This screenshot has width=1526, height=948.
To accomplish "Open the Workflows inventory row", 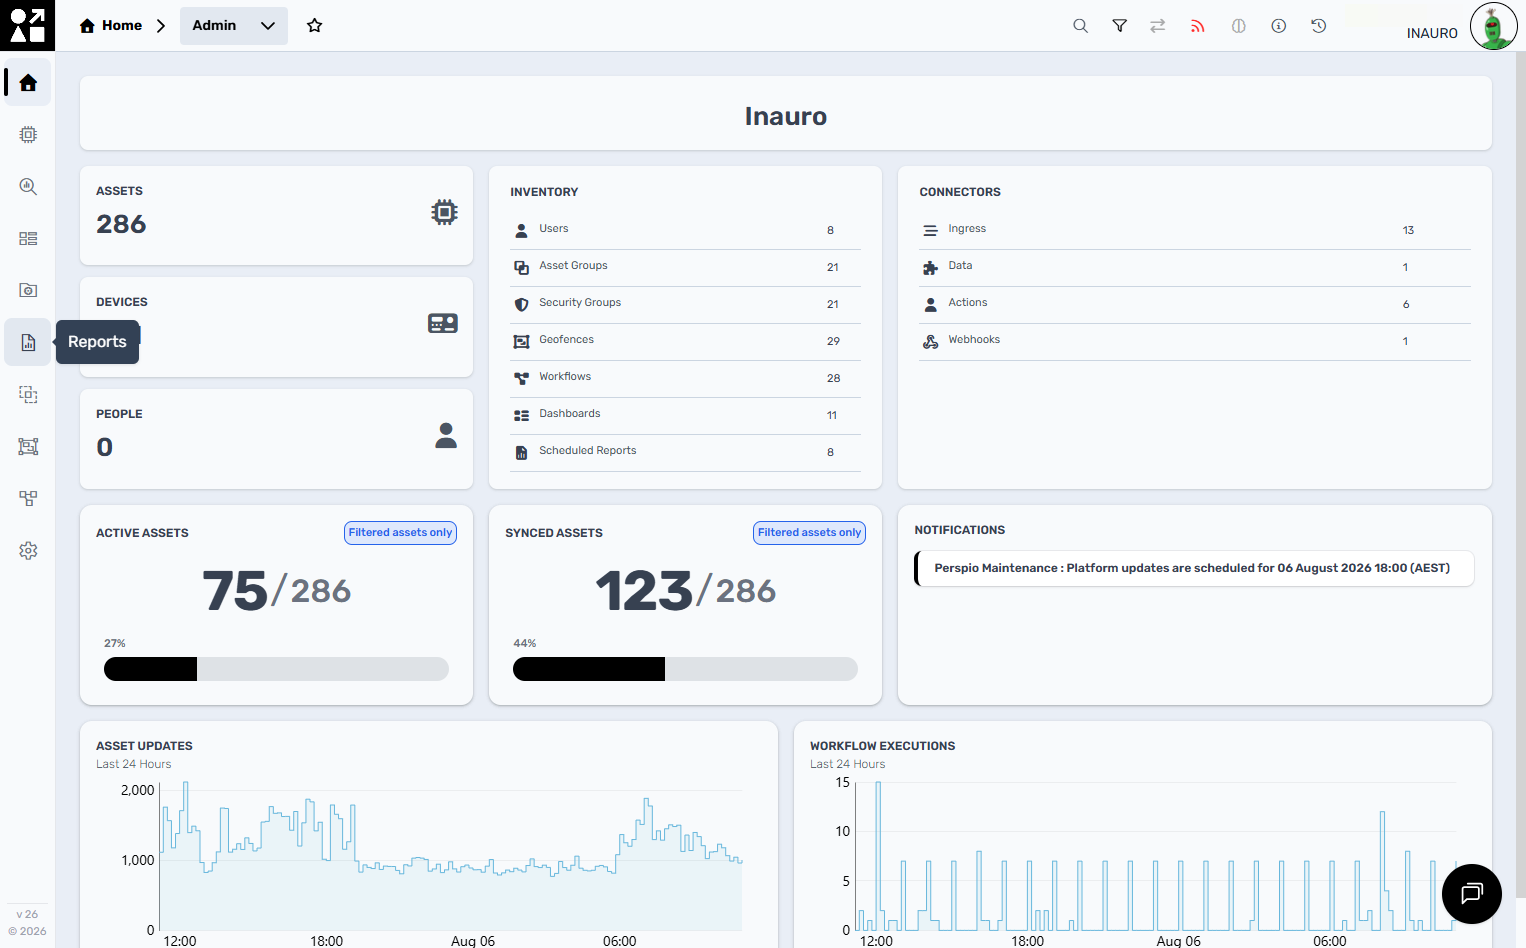I will click(685, 378).
